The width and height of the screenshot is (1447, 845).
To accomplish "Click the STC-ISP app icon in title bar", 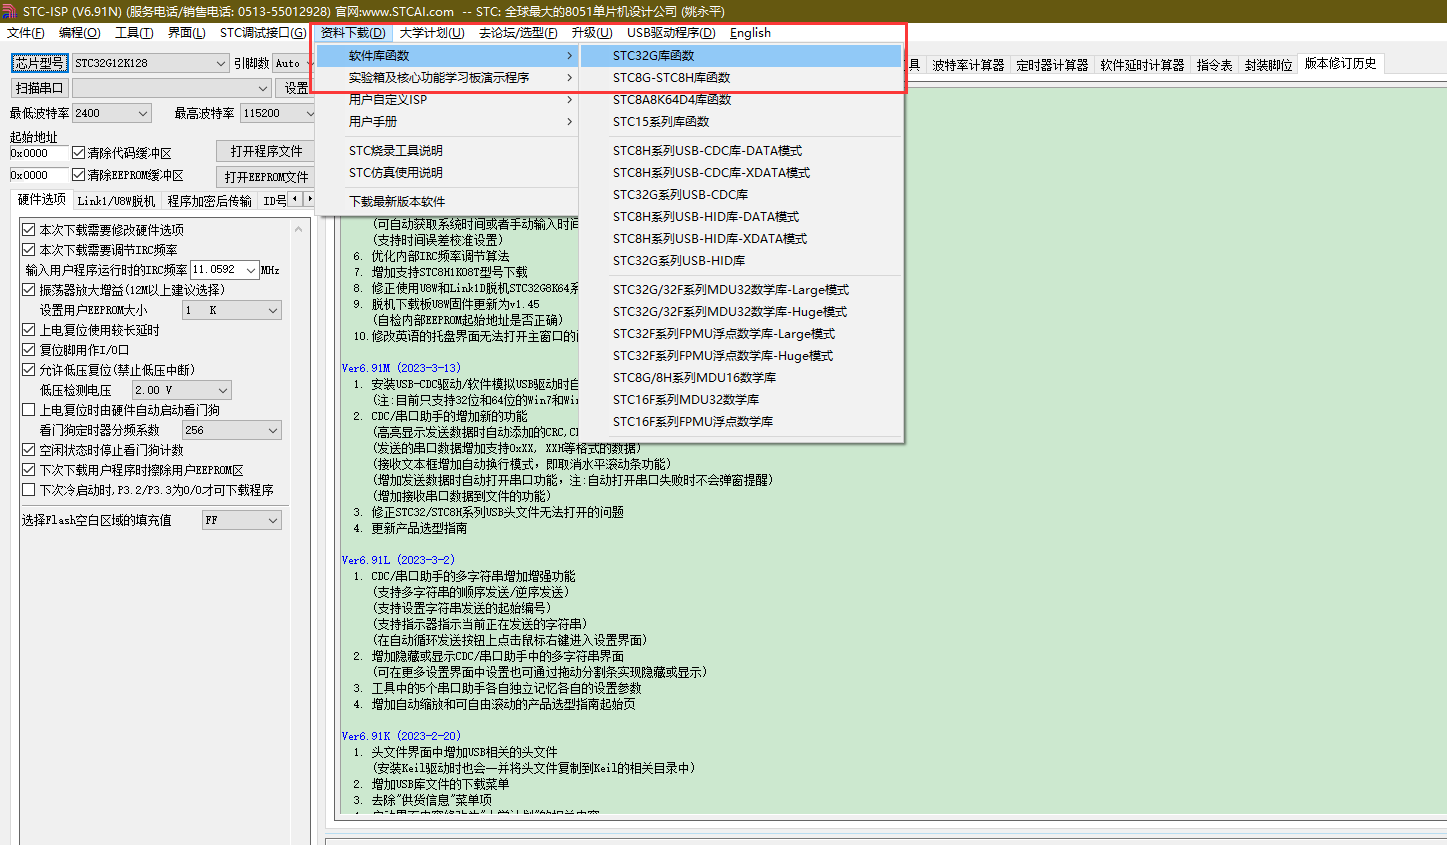I will click(10, 11).
